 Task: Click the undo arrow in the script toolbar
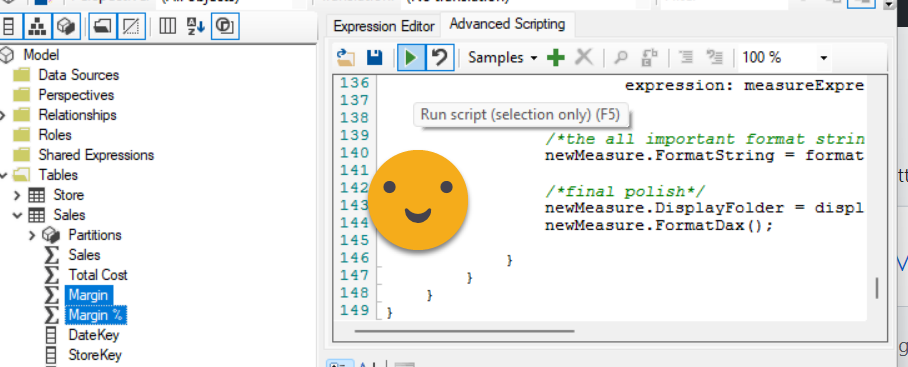(x=440, y=57)
